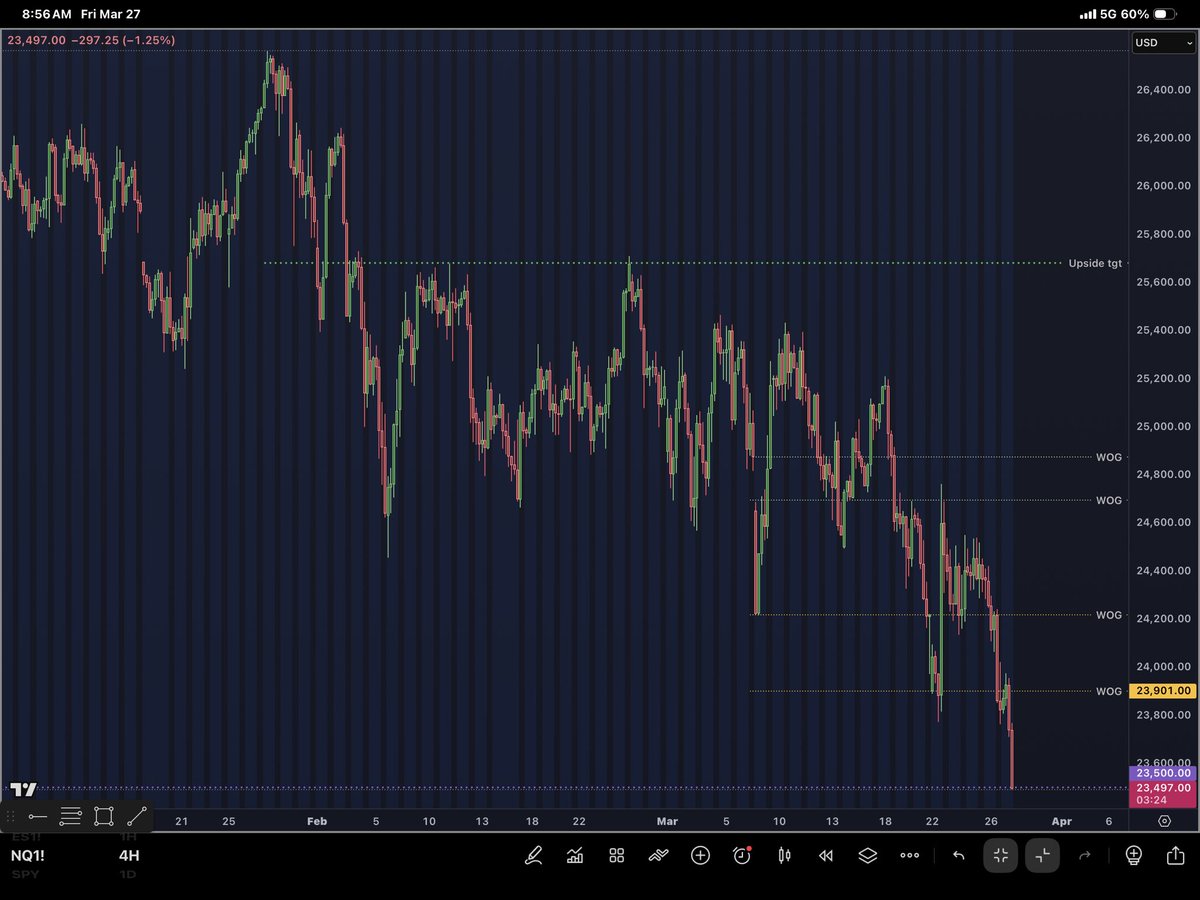Image resolution: width=1200 pixels, height=900 pixels.
Task: Open the Object Tree layers icon
Action: (x=868, y=856)
